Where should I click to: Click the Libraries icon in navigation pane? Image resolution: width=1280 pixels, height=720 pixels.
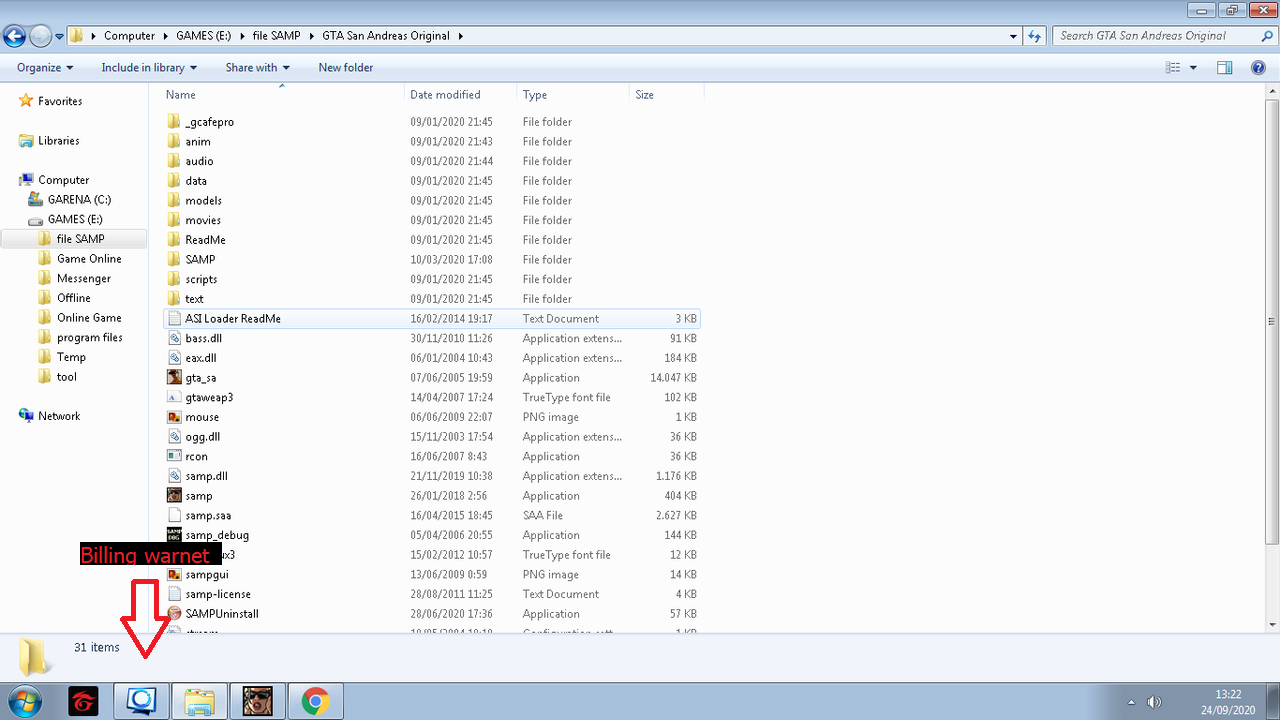[26, 141]
